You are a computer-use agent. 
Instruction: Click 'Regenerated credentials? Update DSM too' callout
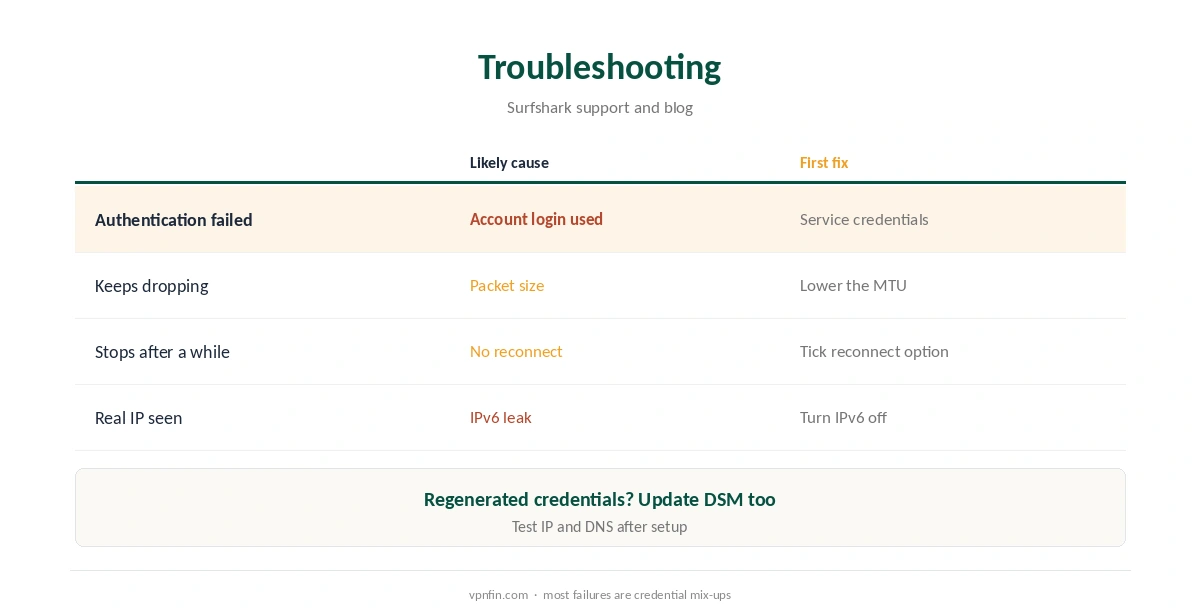click(x=599, y=499)
